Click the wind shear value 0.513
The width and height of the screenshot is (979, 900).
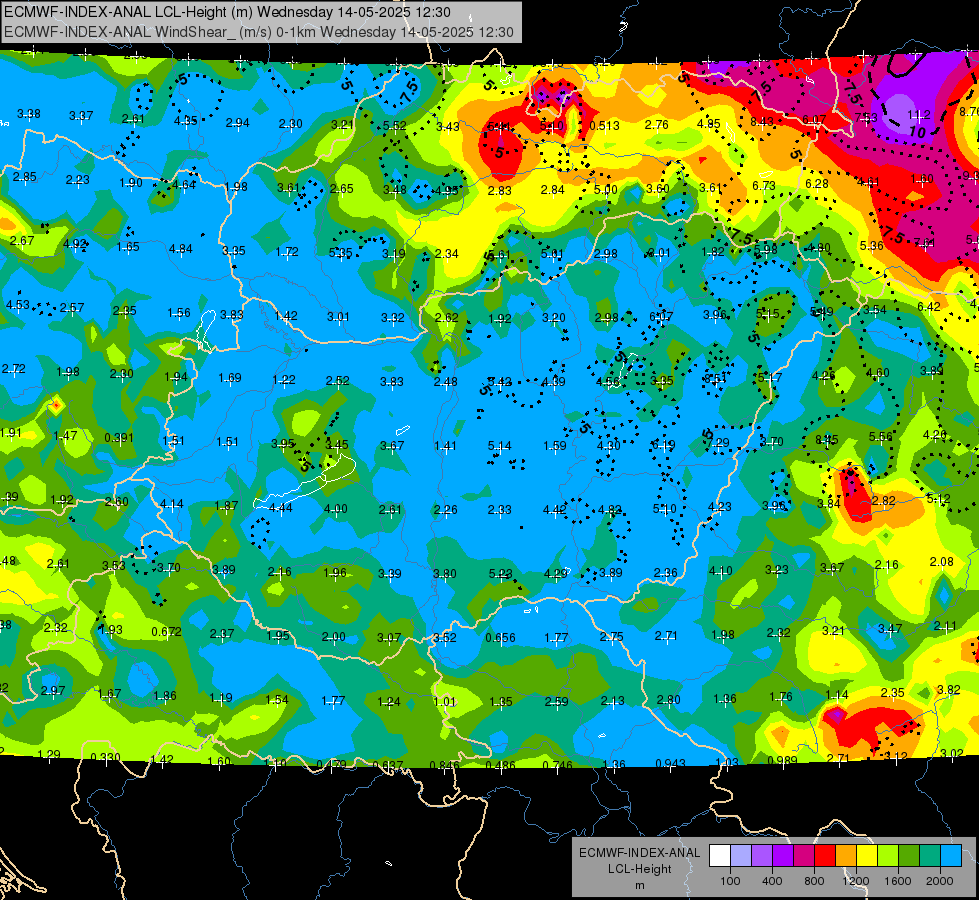coord(605,126)
